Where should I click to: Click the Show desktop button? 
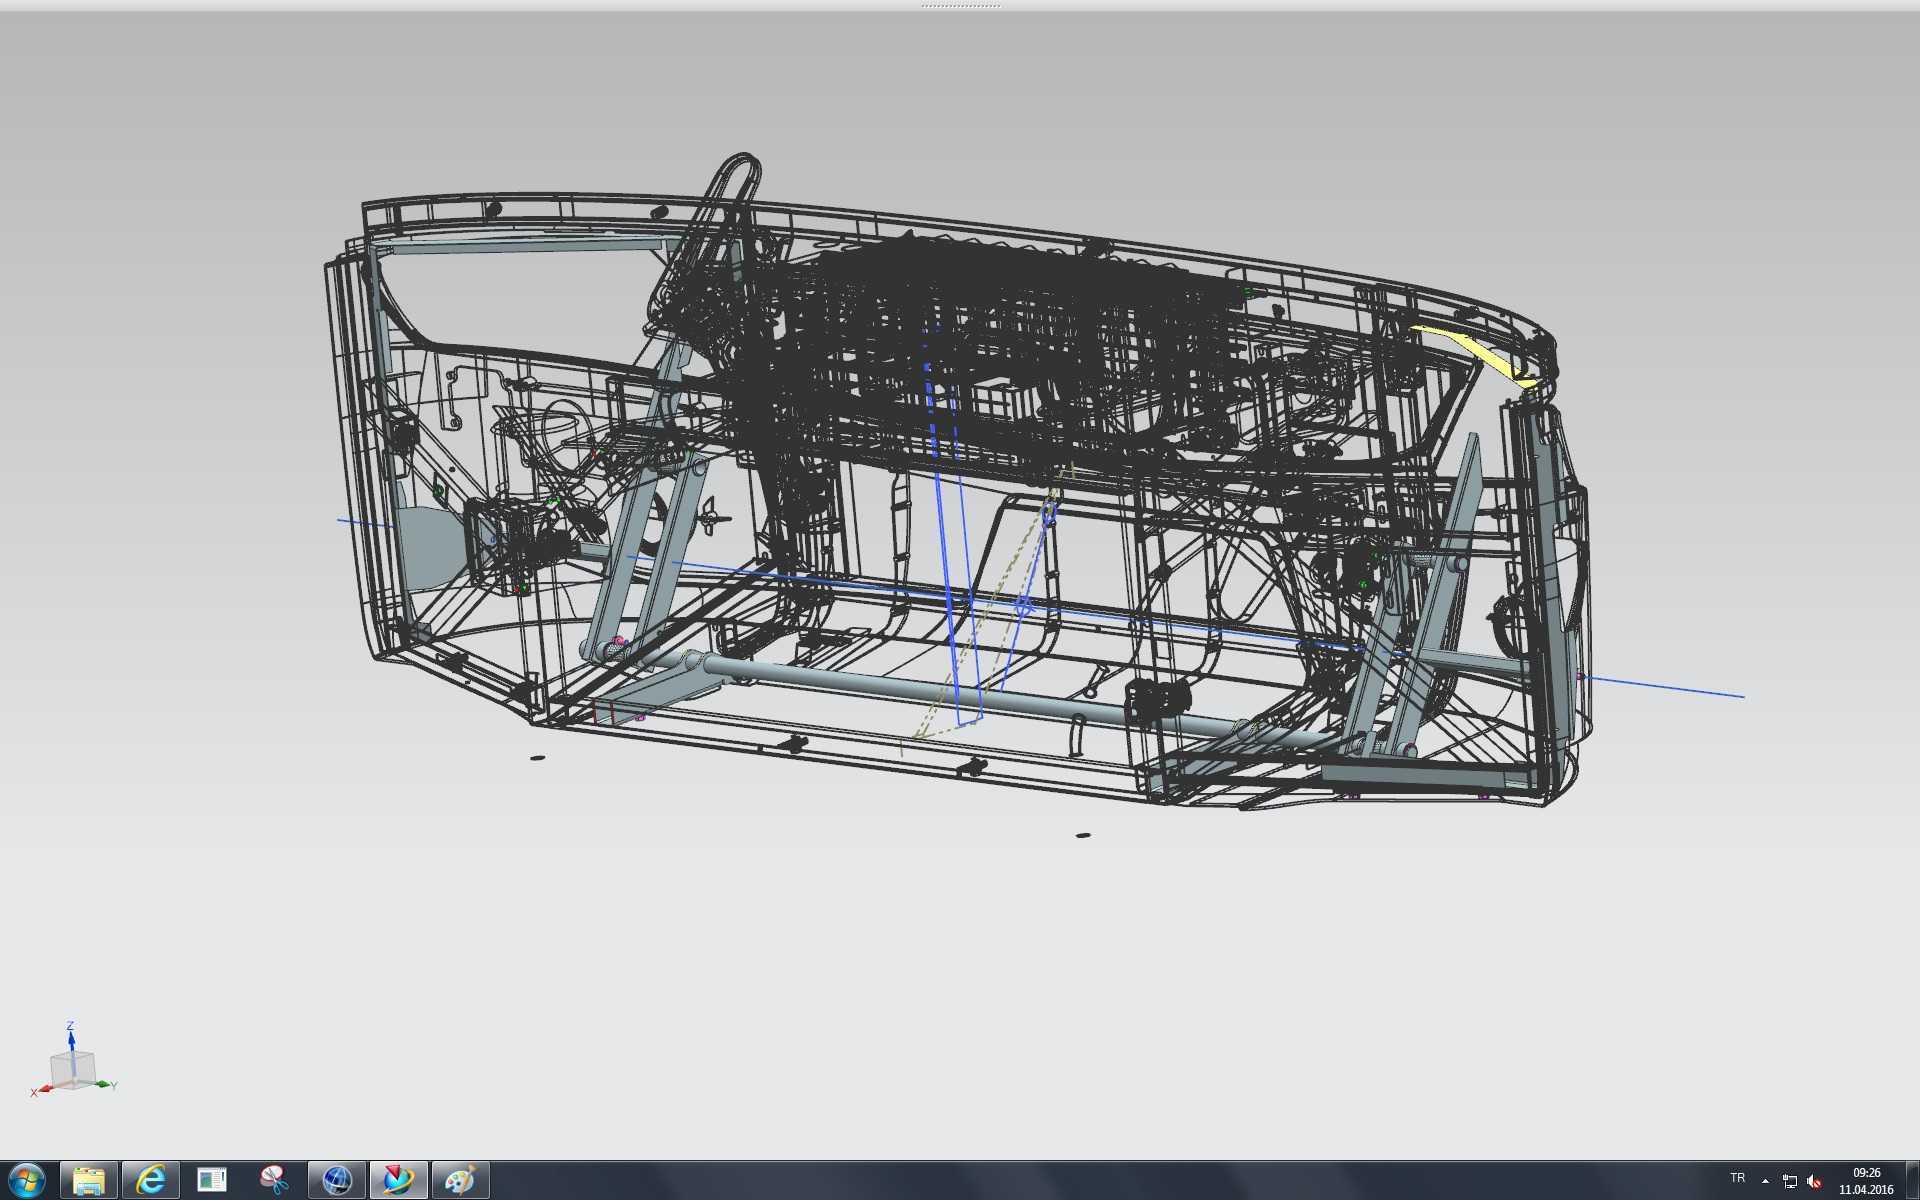coord(1912,1181)
